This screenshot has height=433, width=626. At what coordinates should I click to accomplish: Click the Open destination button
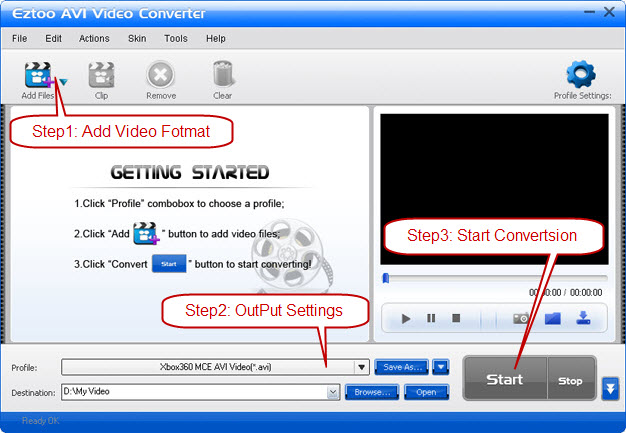tap(426, 392)
